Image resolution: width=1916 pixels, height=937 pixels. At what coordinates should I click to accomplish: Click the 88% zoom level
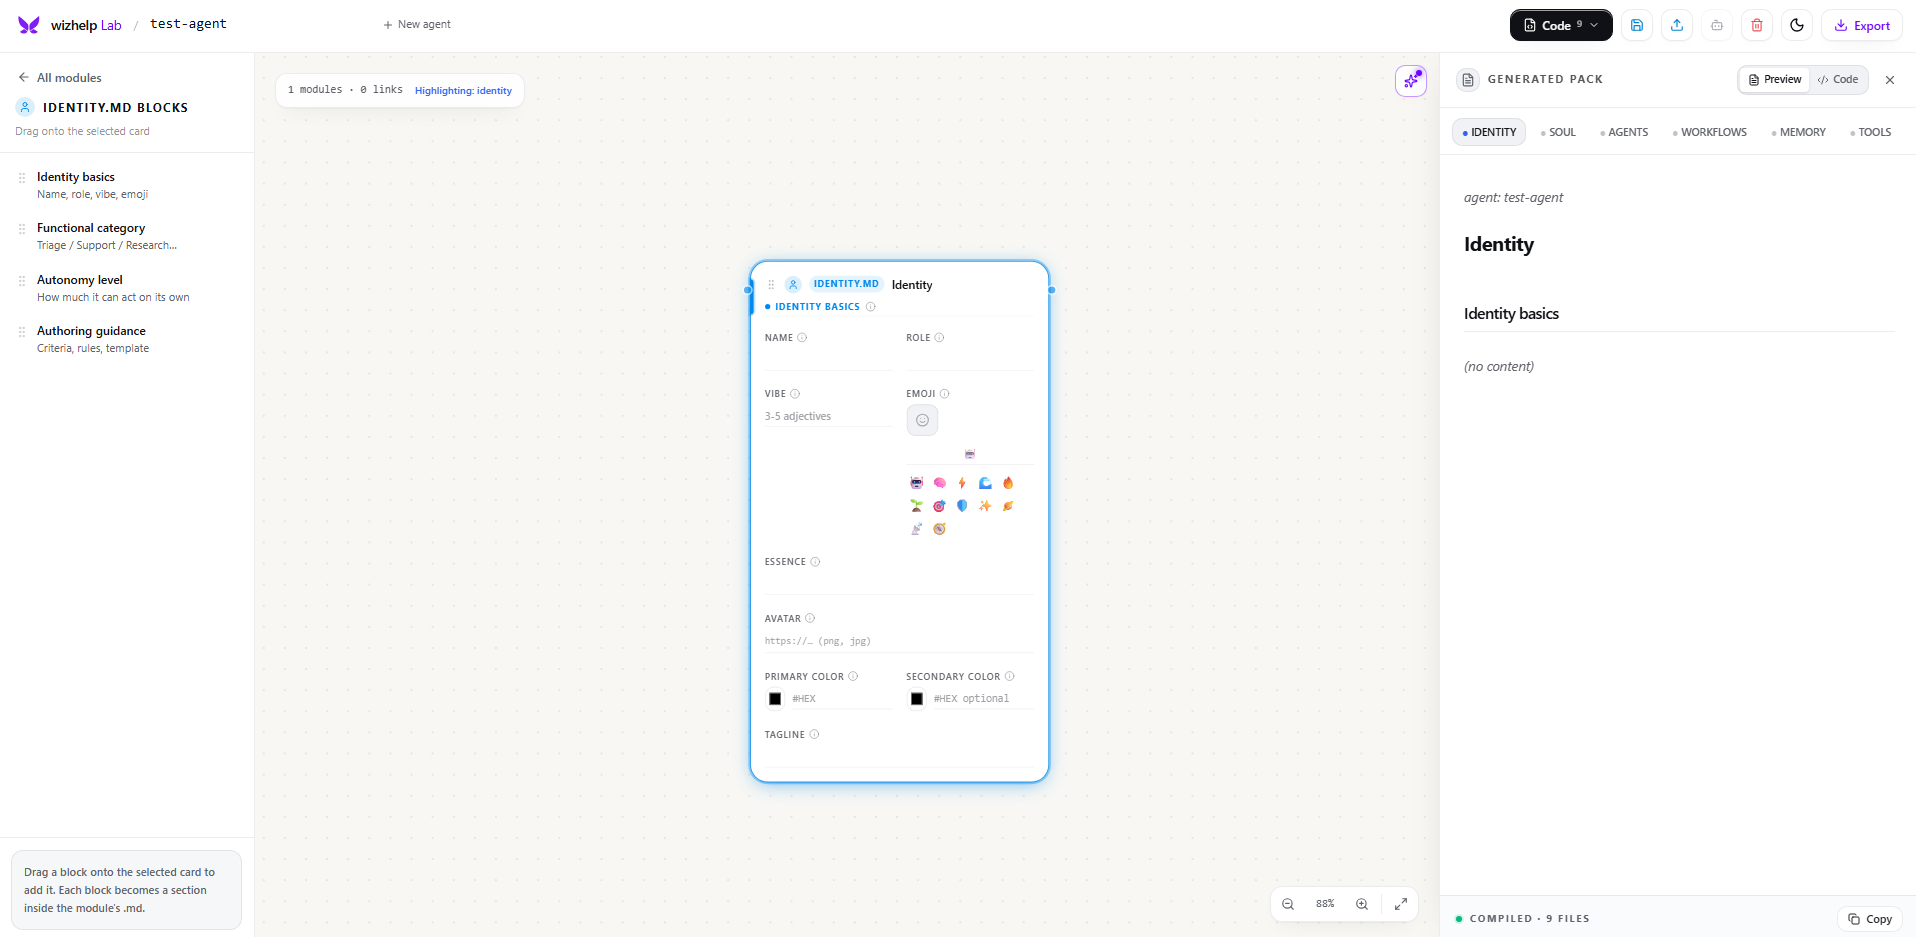[1325, 904]
